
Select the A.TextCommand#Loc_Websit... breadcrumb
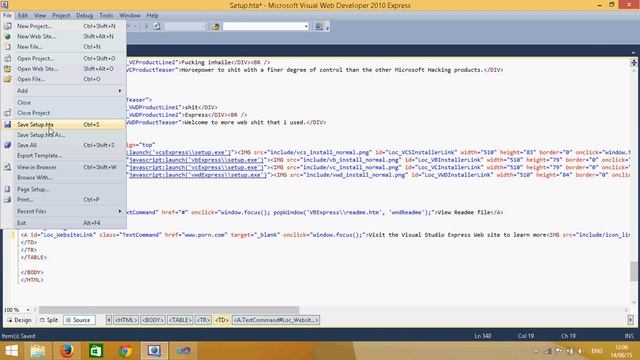tap(276, 320)
